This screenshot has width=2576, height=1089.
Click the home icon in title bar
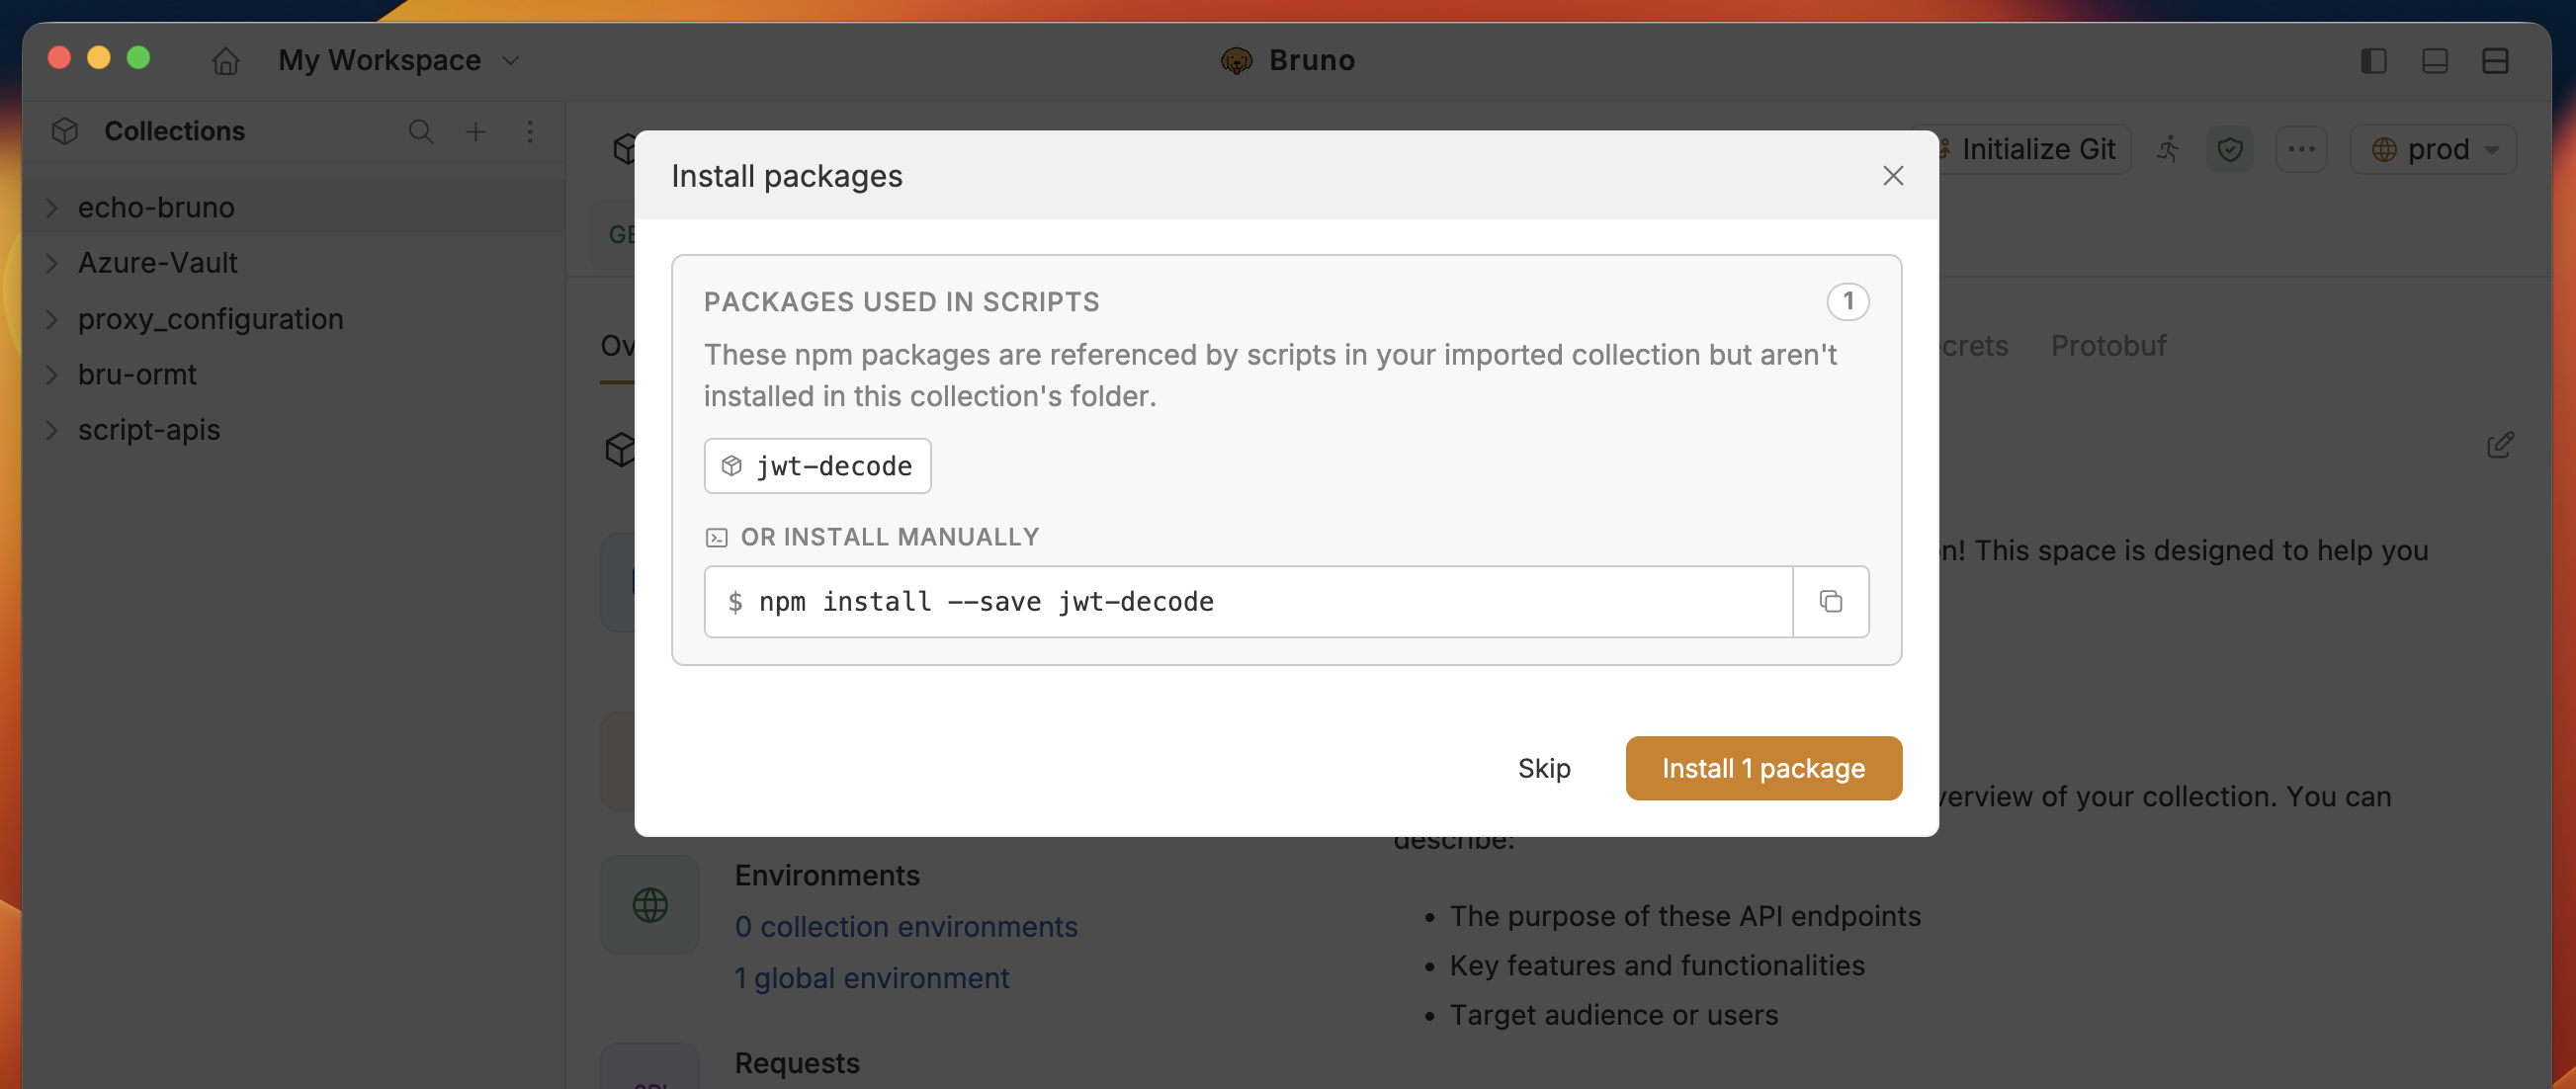pos(226,61)
